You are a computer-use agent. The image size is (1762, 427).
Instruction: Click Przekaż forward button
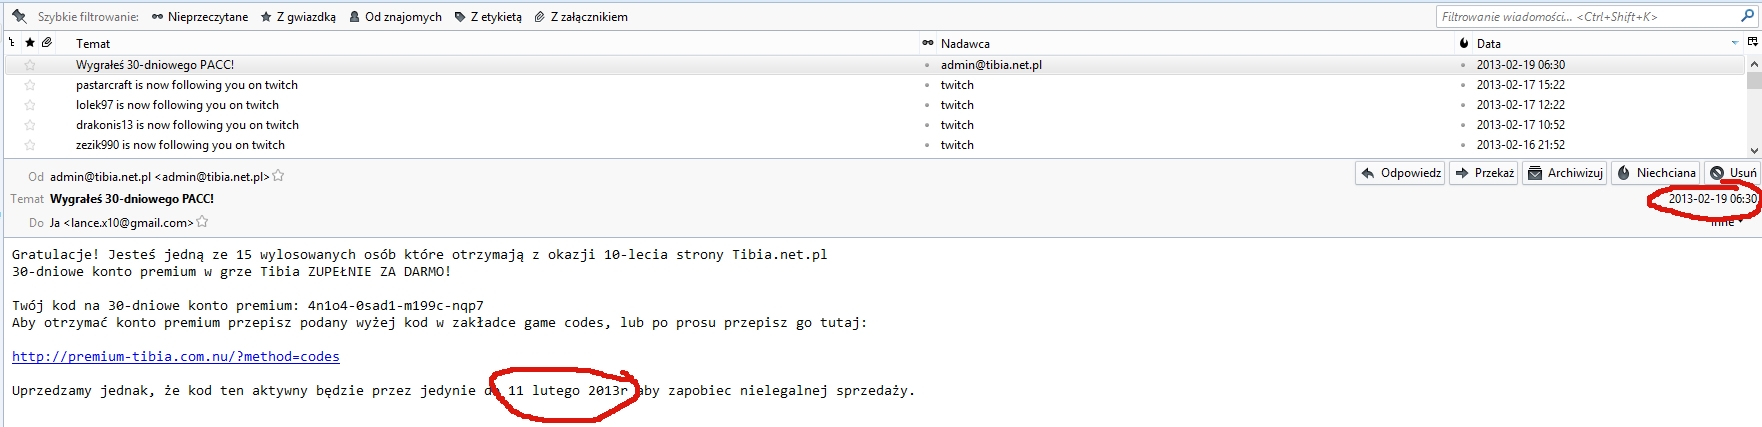1484,173
